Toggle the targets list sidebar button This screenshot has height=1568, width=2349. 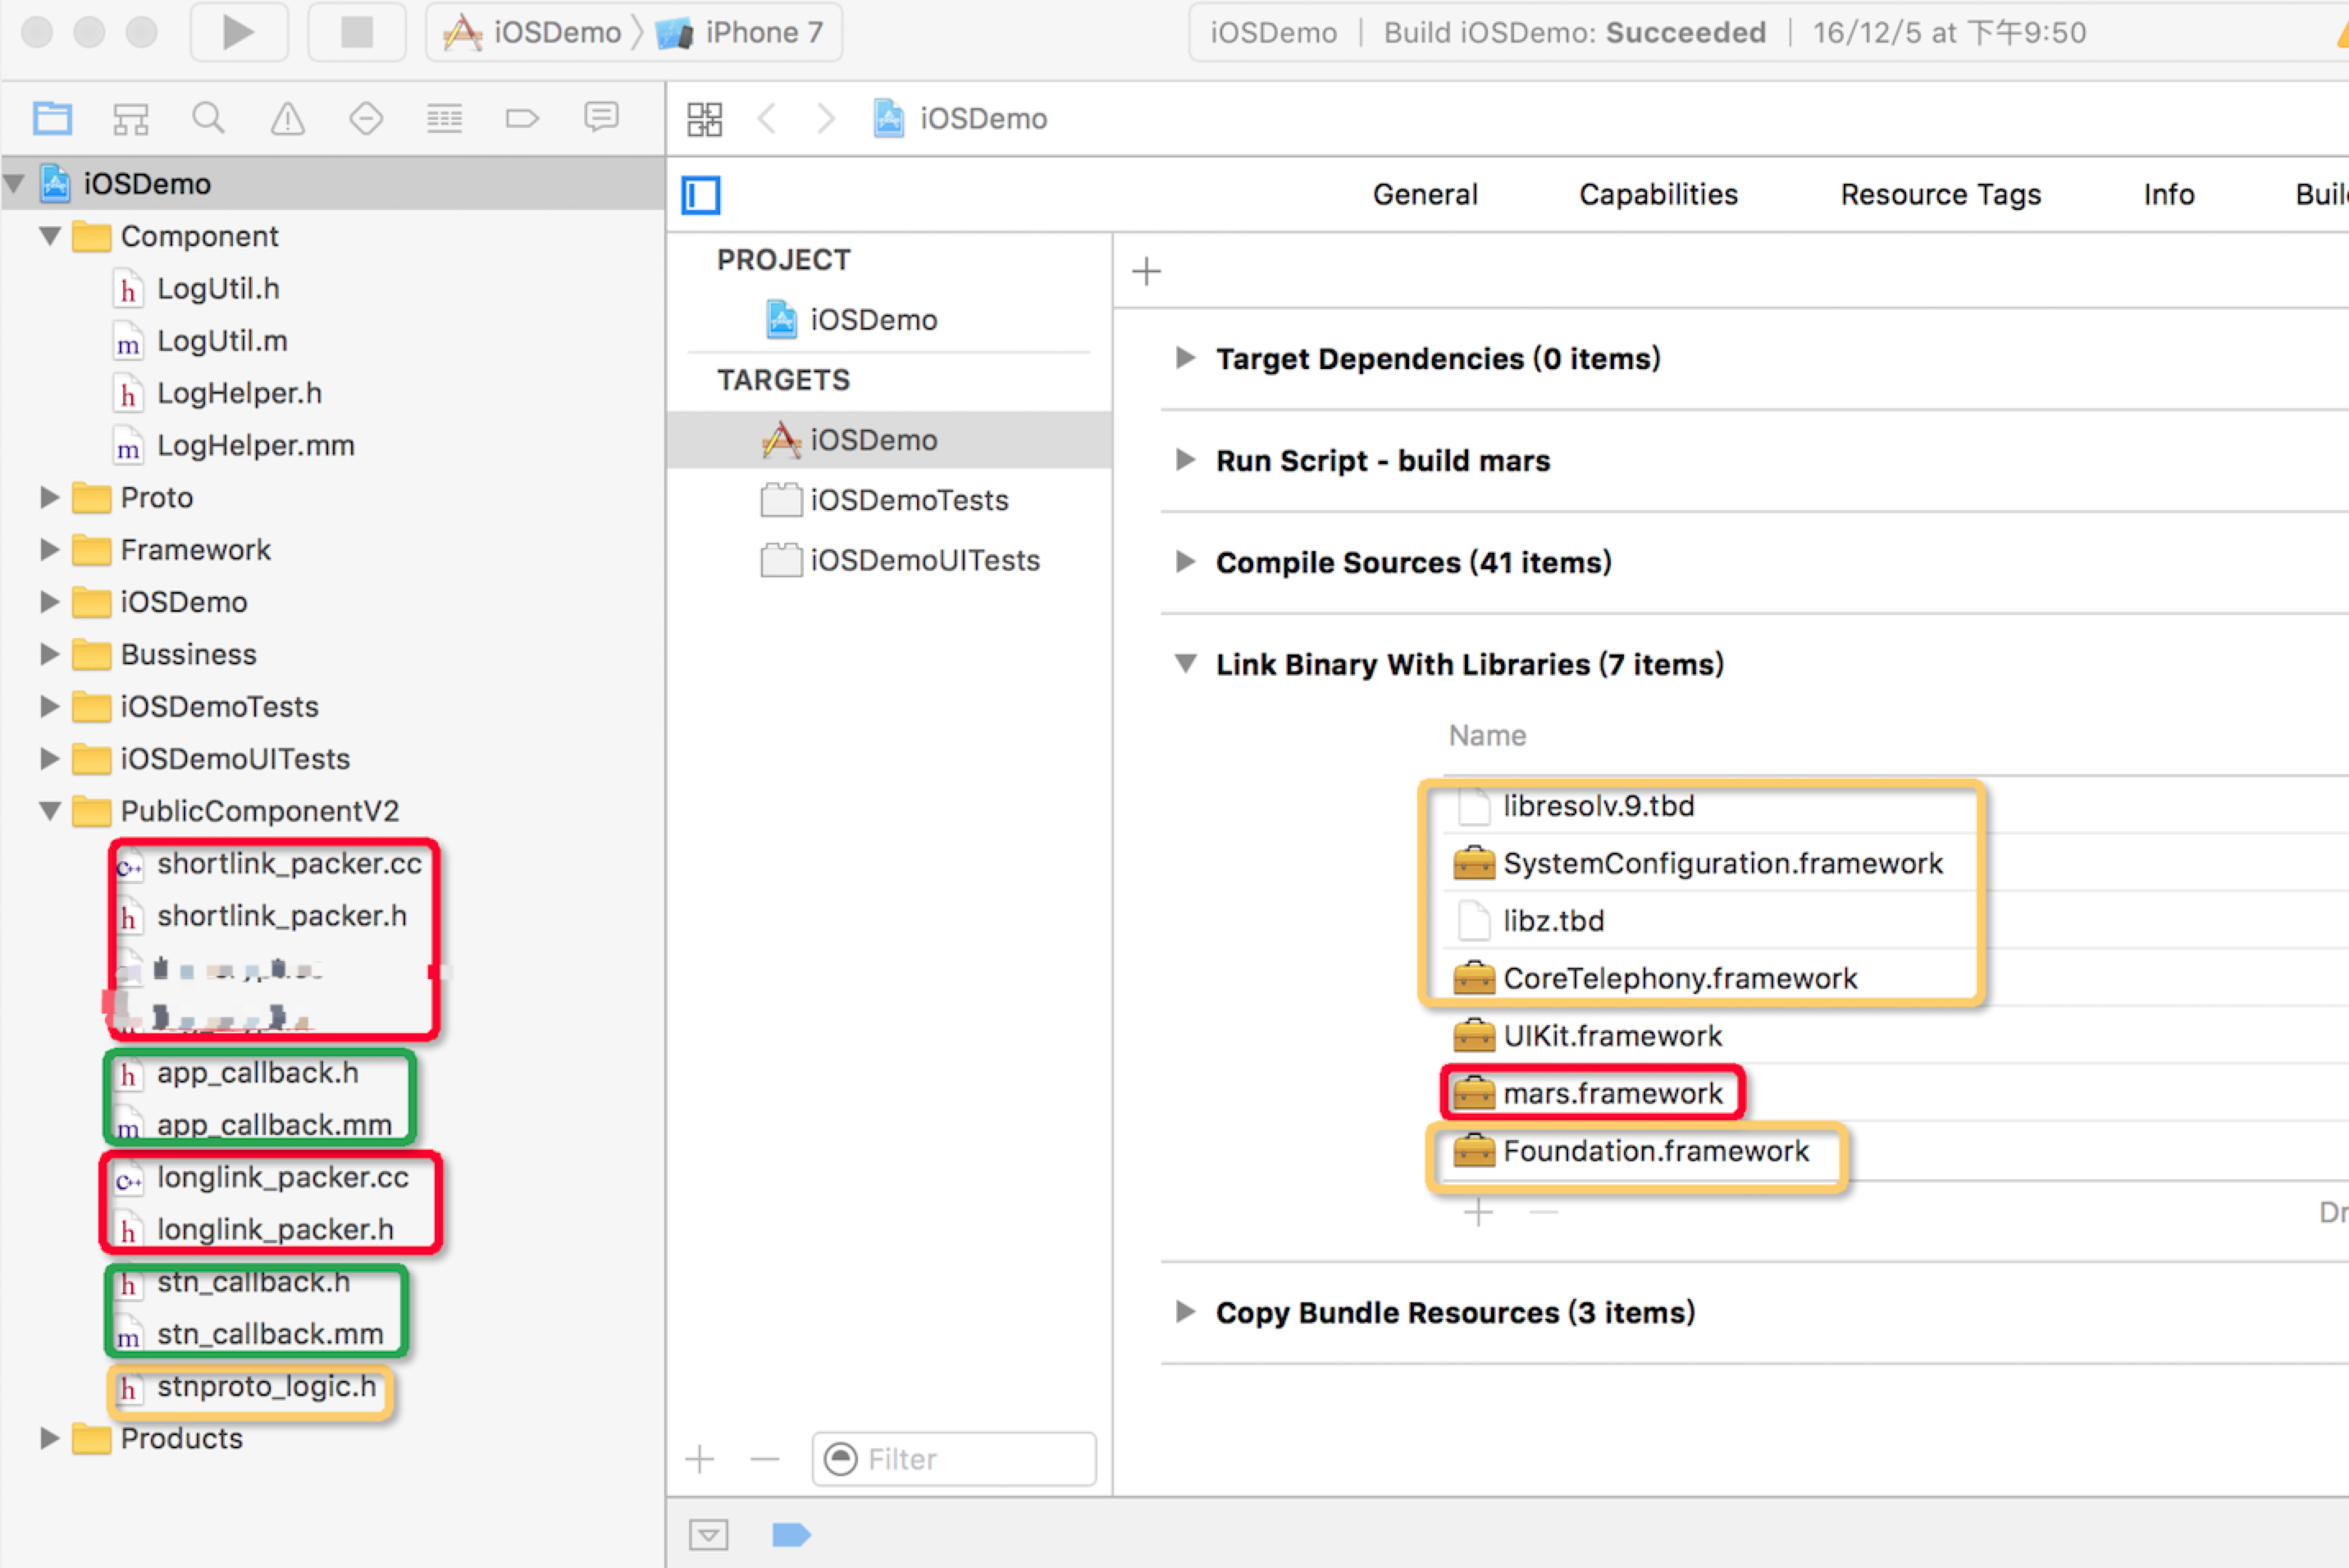[x=701, y=195]
